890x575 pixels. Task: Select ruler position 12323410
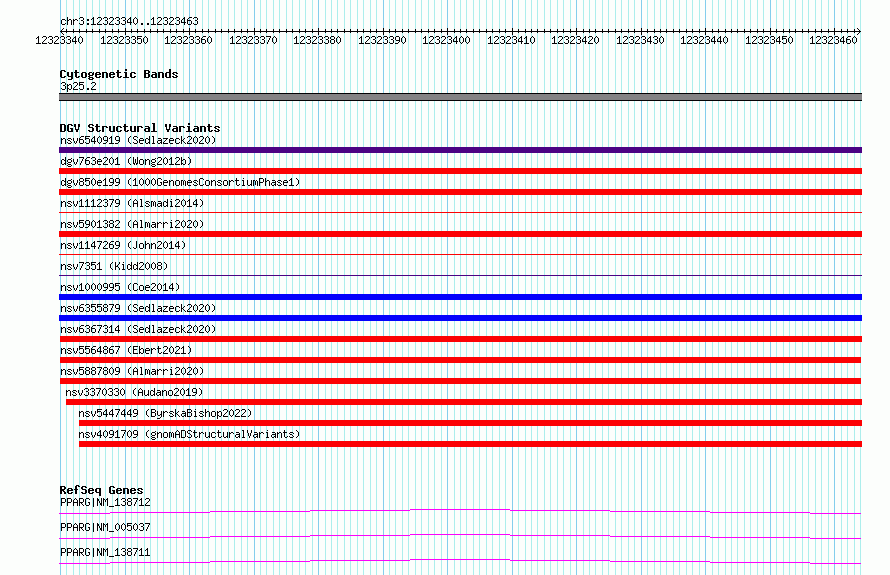pyautogui.click(x=511, y=40)
